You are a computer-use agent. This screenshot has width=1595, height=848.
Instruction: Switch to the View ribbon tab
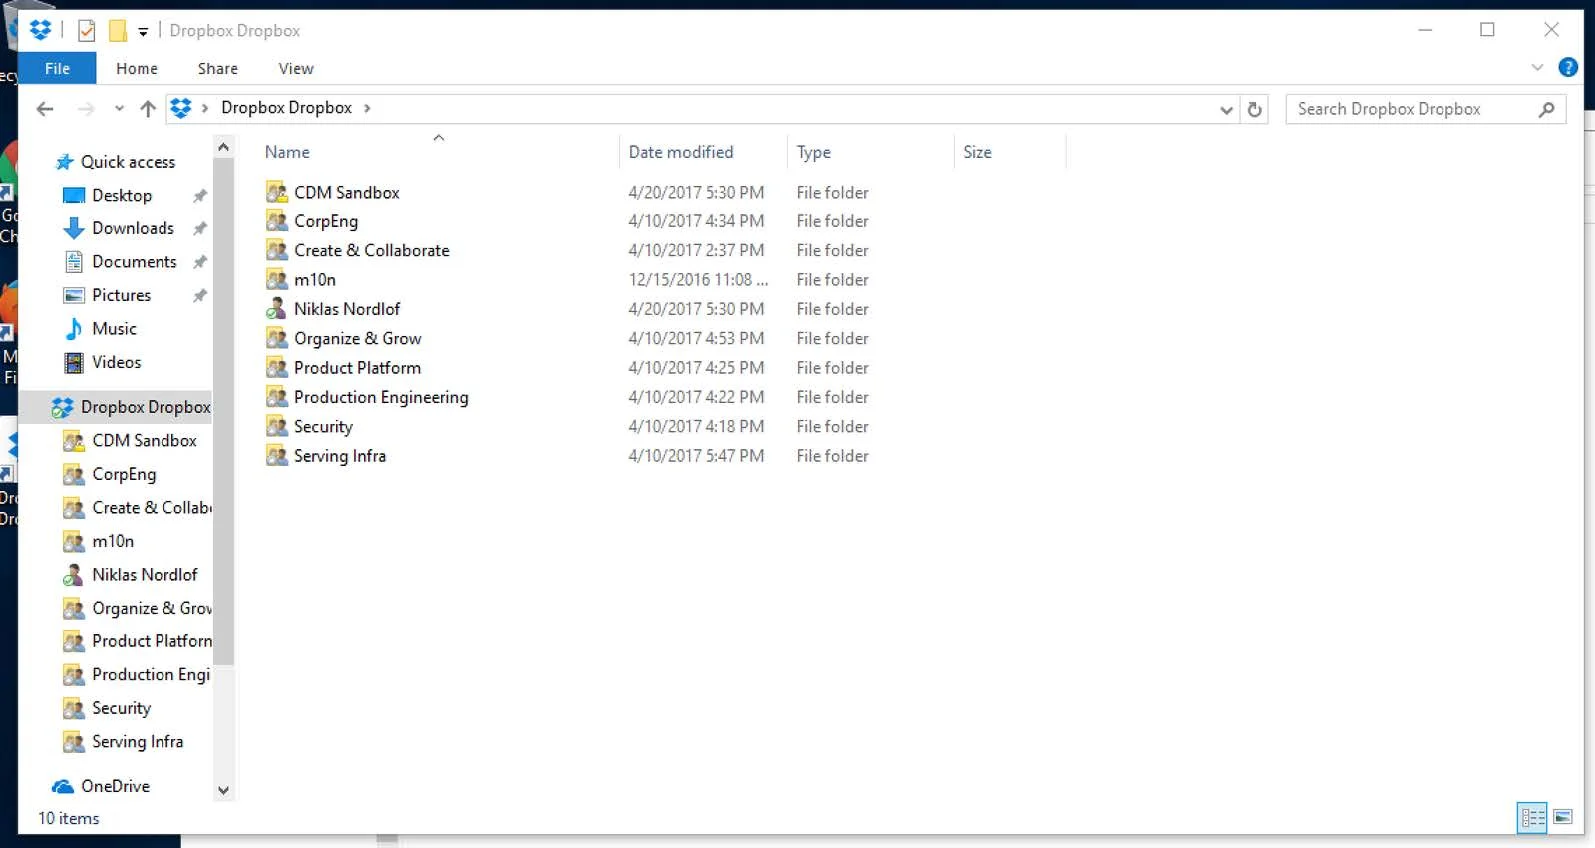click(x=296, y=68)
